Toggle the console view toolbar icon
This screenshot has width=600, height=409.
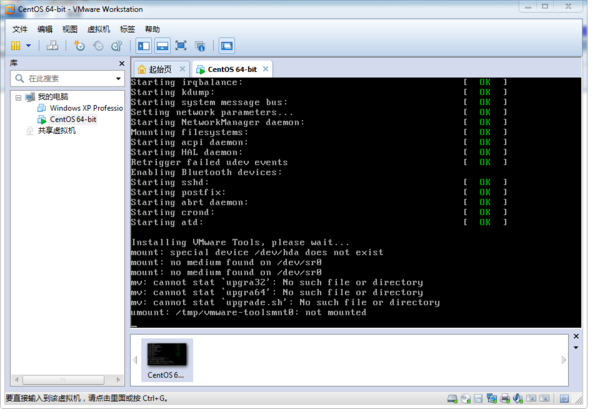227,46
